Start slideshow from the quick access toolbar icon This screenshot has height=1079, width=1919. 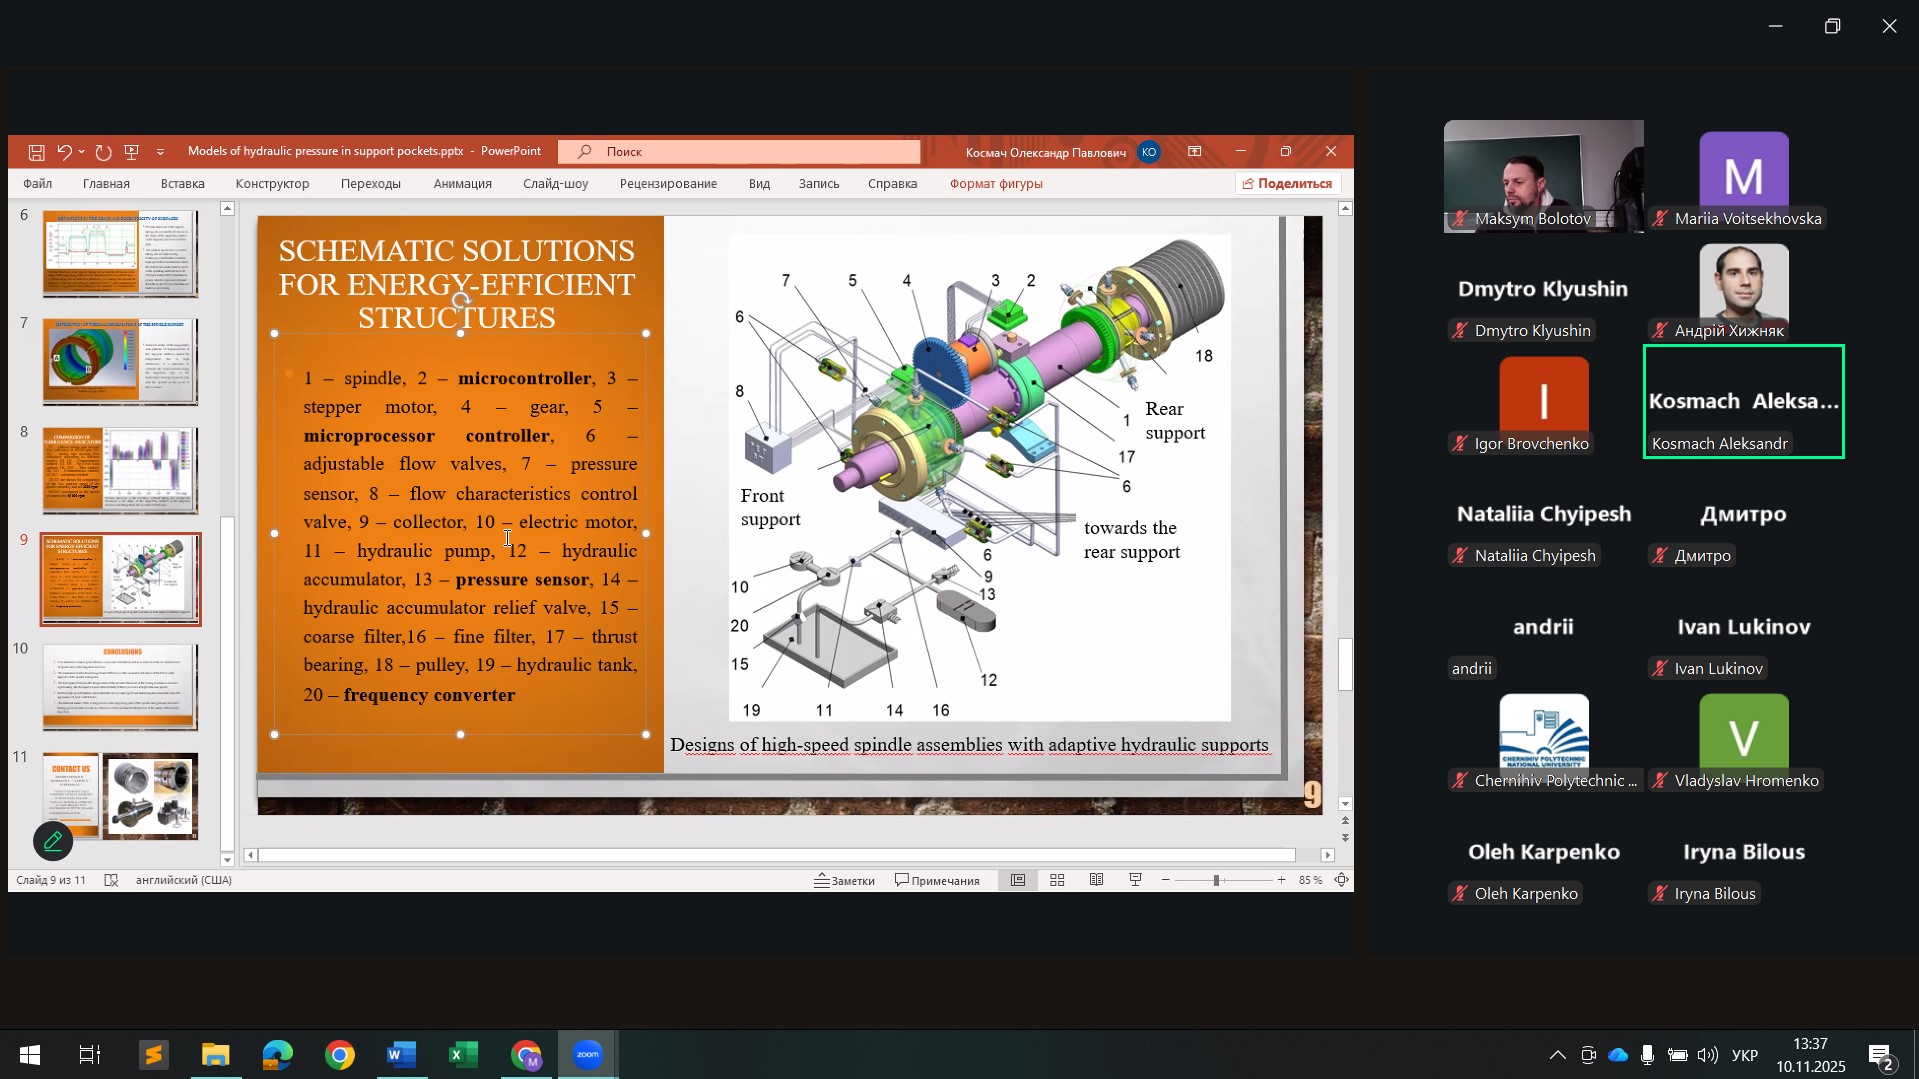click(131, 152)
